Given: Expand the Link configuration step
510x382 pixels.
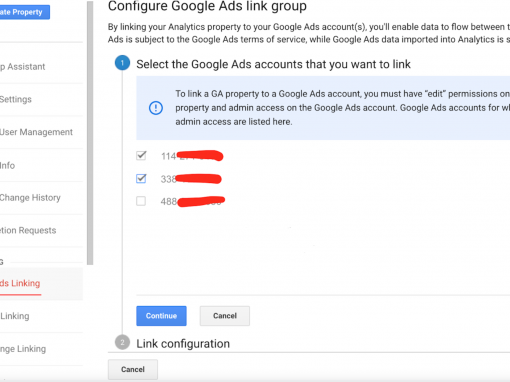Looking at the screenshot, I should tap(183, 343).
